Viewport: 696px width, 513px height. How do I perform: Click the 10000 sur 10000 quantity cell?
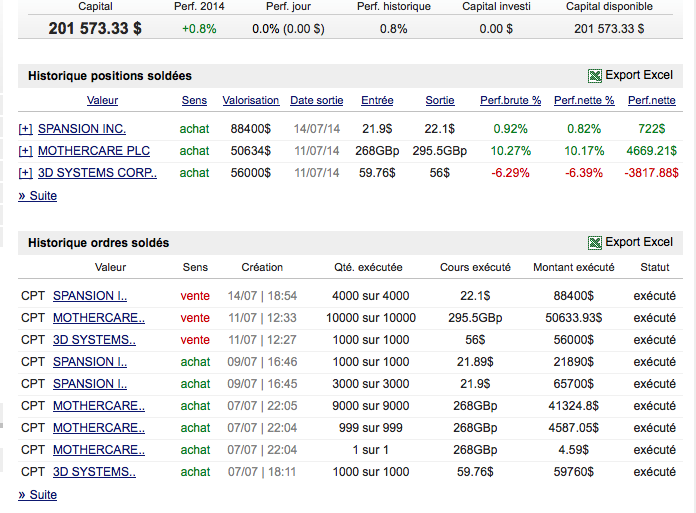pyautogui.click(x=371, y=318)
